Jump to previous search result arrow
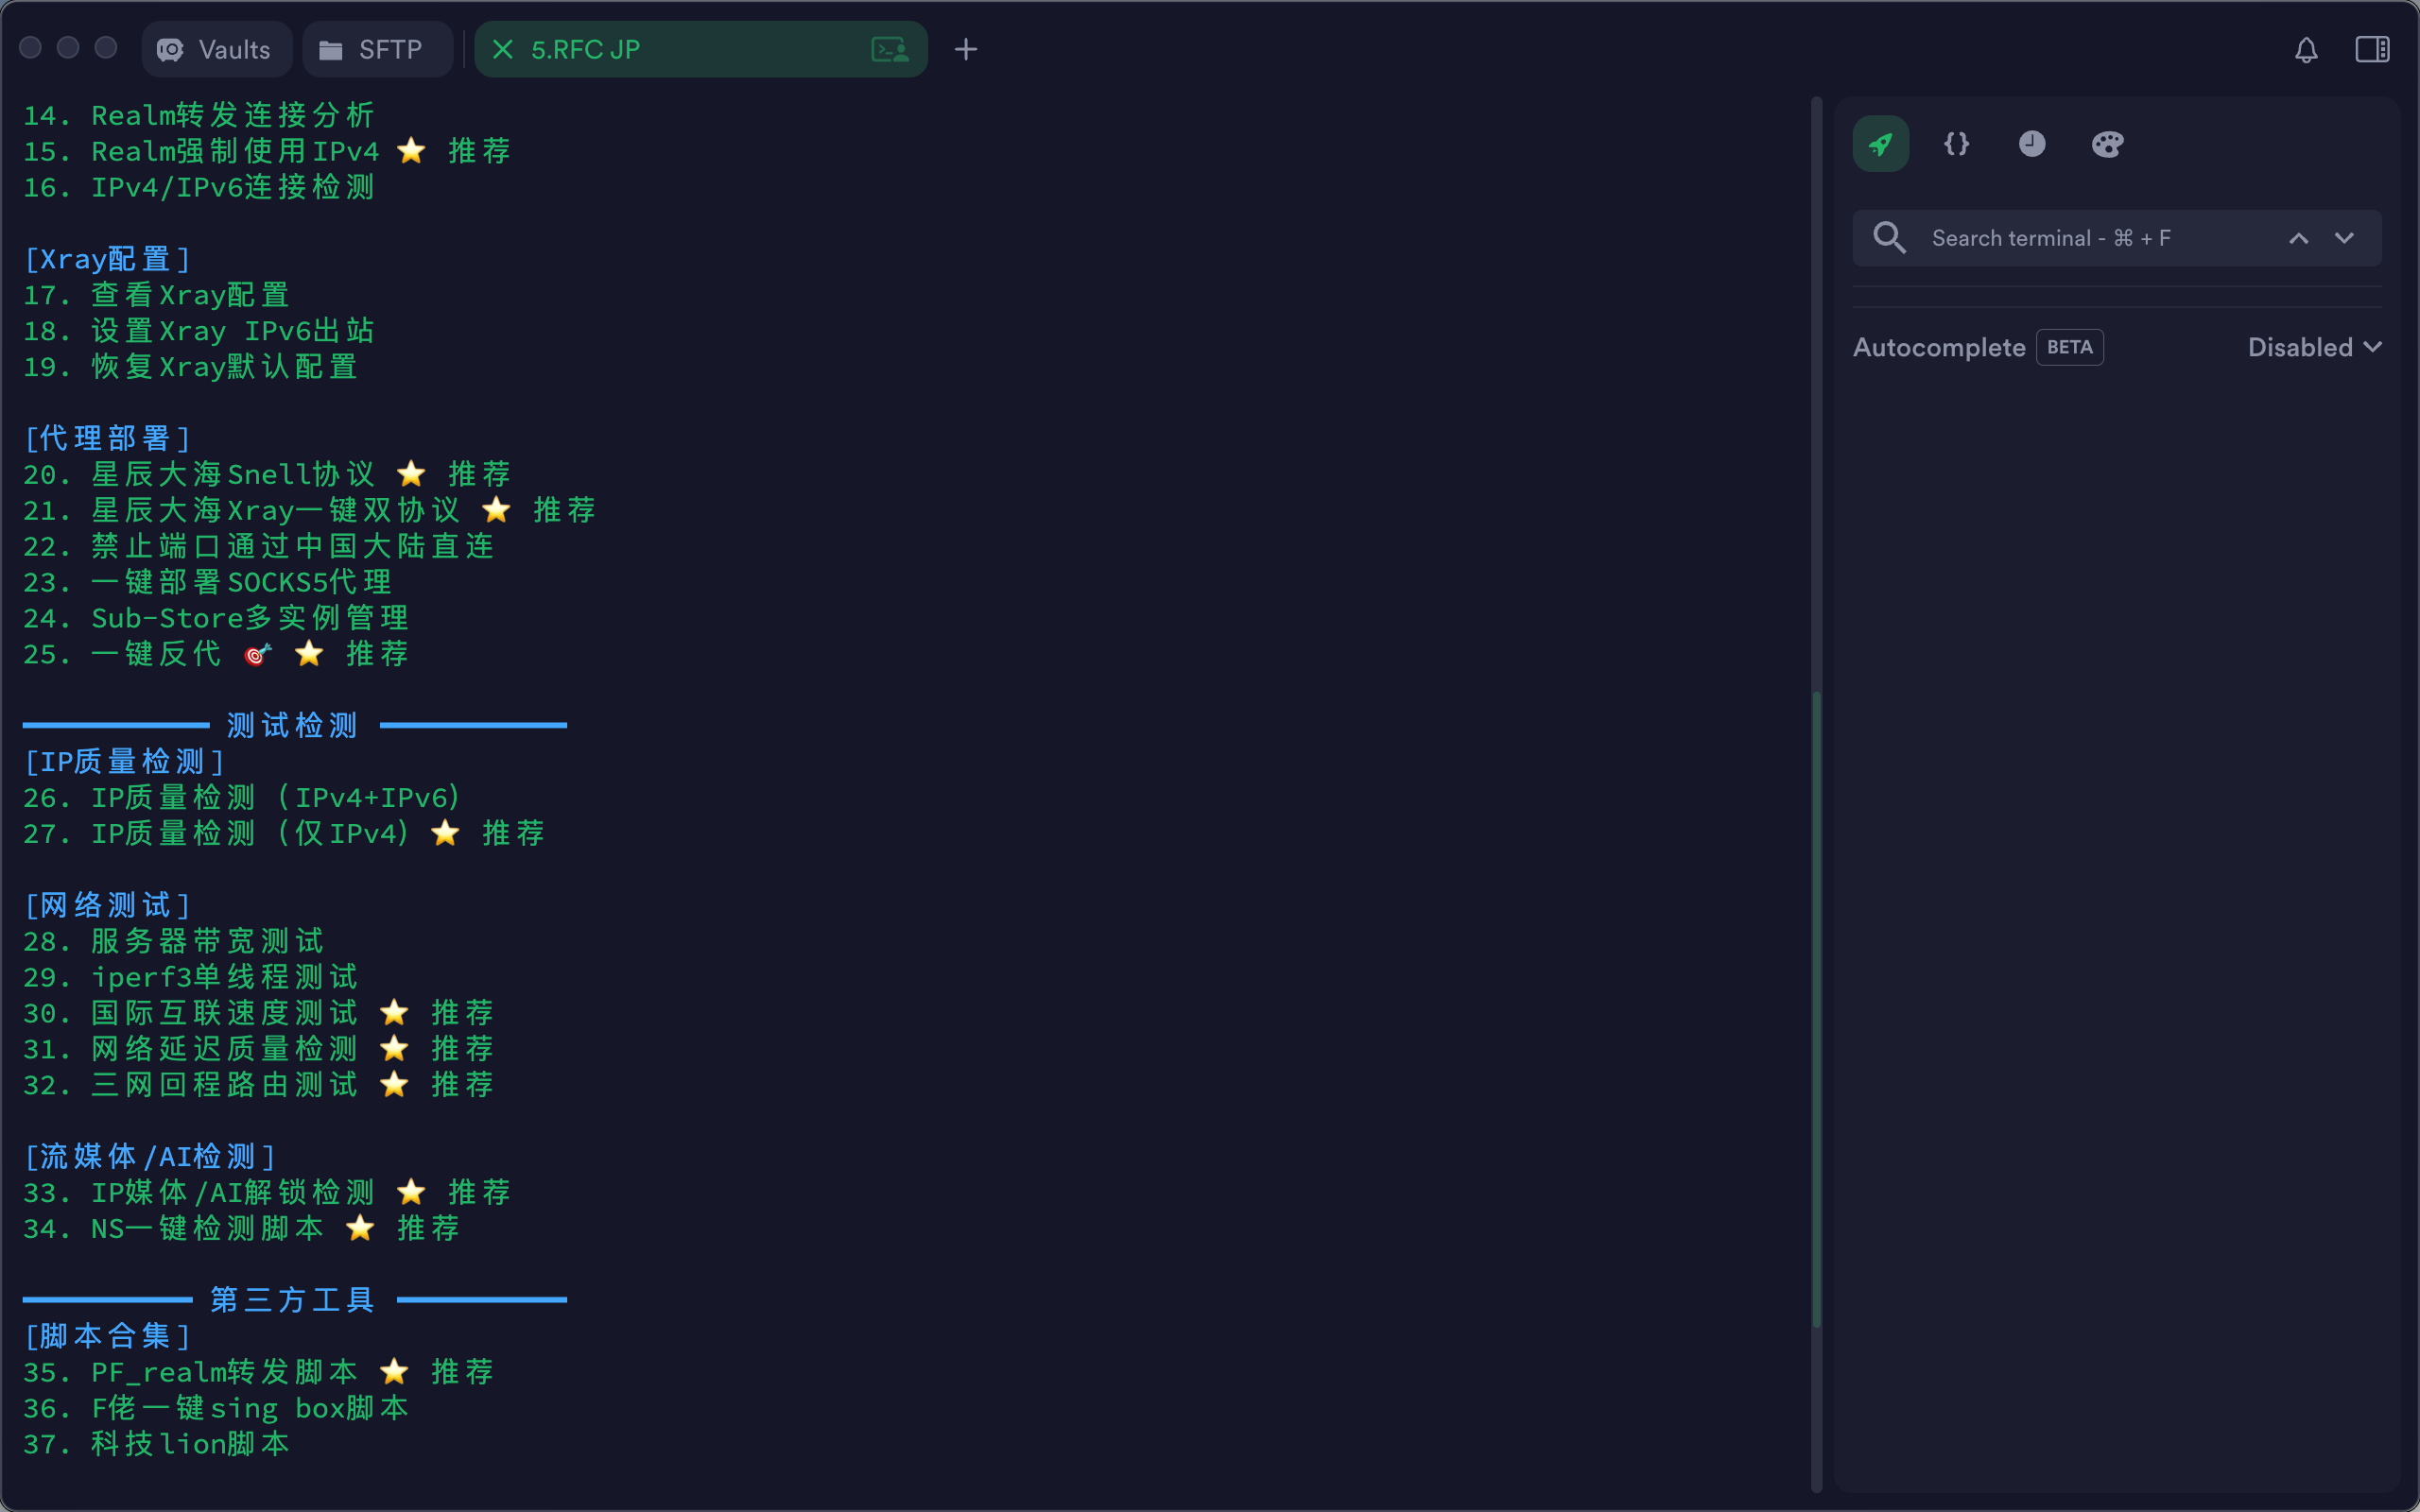2420x1512 pixels. (x=2298, y=238)
